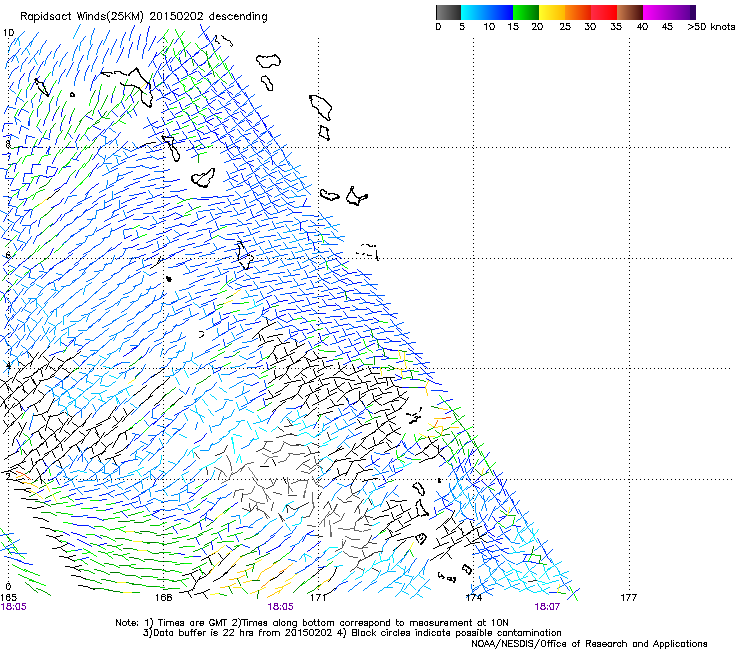Click the green 15-20 knots legend segment
The image size is (740, 650).
pyautogui.click(x=526, y=12)
